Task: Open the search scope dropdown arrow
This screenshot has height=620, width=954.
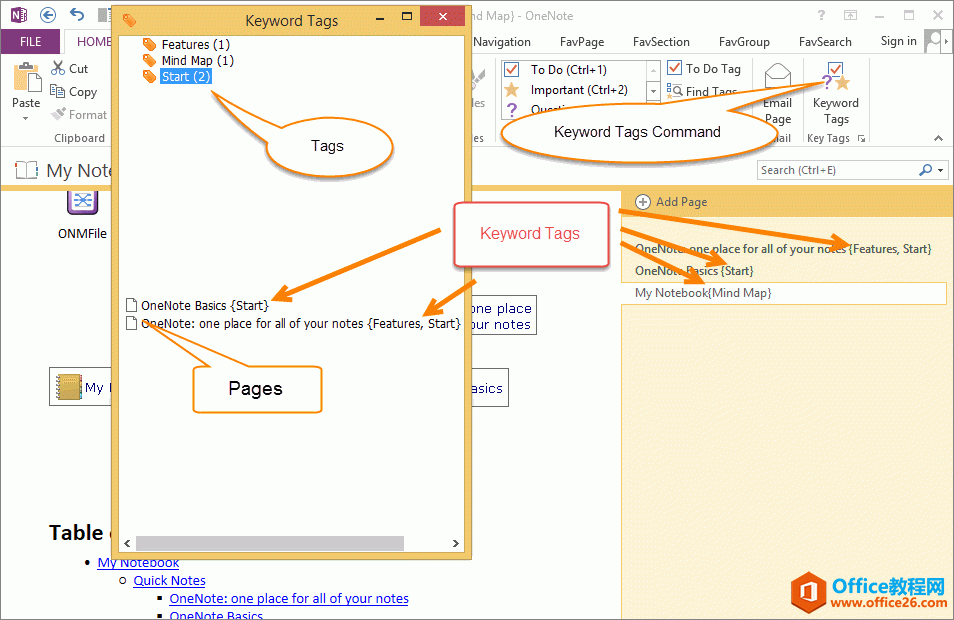Action: (941, 170)
